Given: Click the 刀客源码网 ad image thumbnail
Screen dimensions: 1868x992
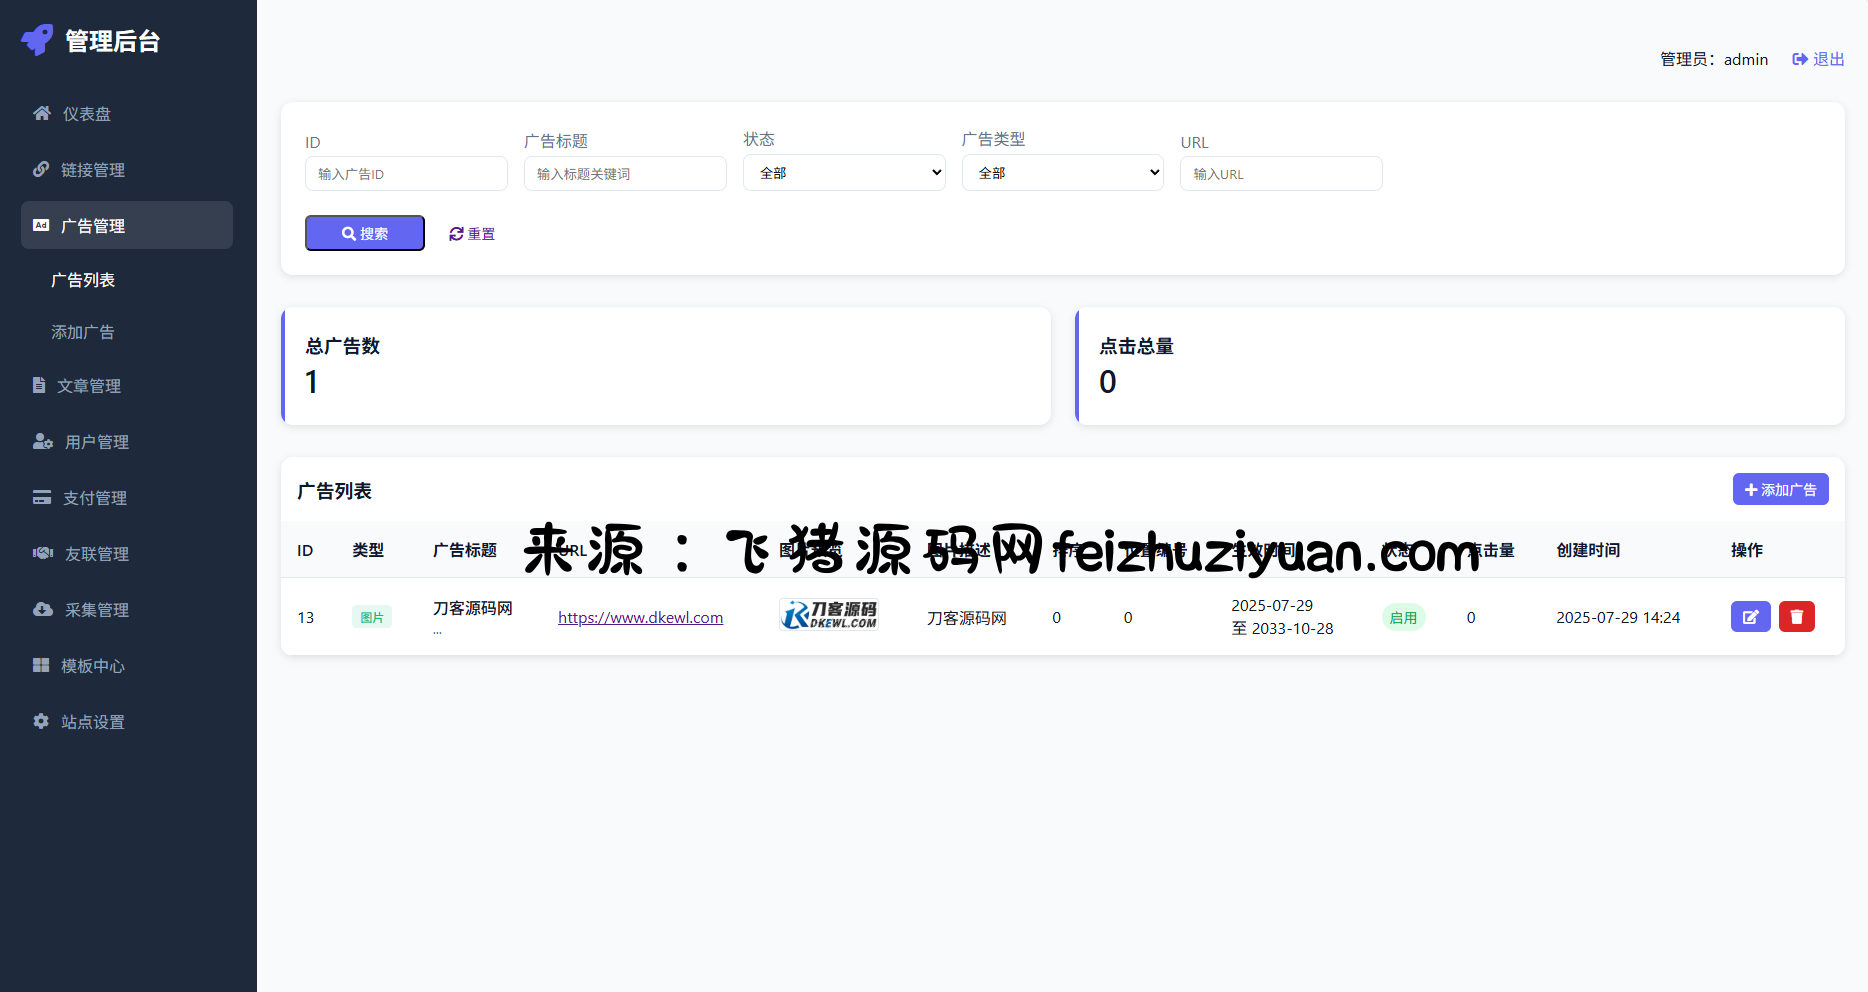Looking at the screenshot, I should pos(828,616).
